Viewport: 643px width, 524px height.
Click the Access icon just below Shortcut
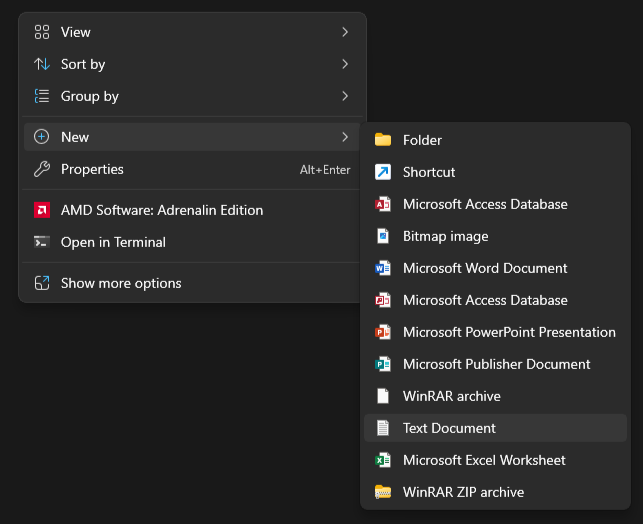pos(383,204)
